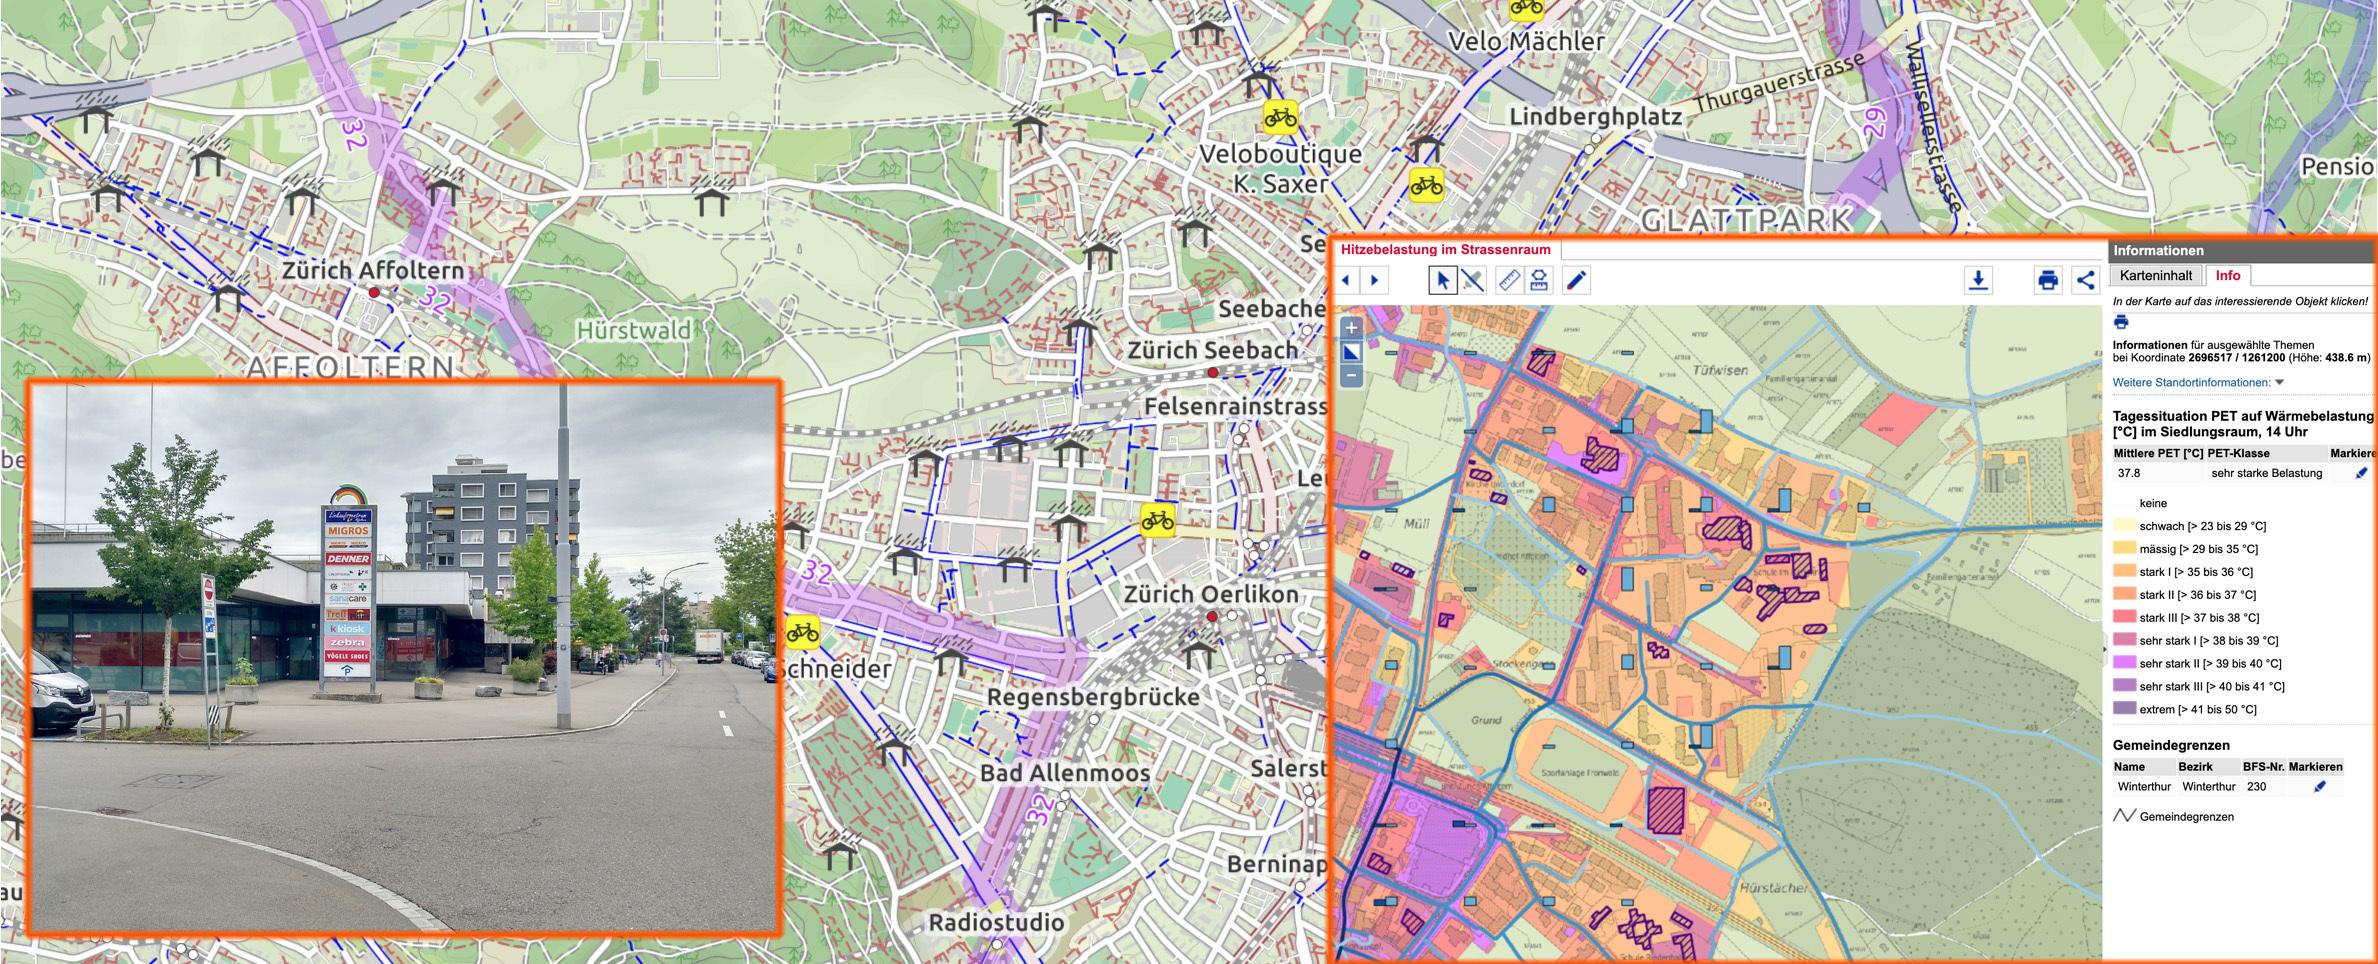Screen dimensions: 2378x964
Task: Select the pointer info tool
Action: (x=1441, y=281)
